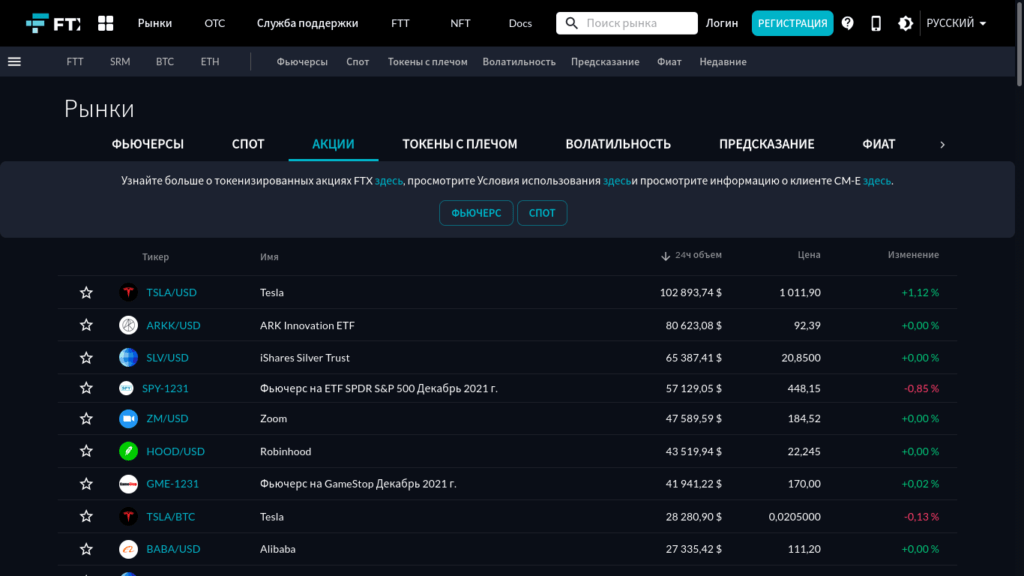Open the help question mark icon
This screenshot has height=576, width=1024.
848,23
